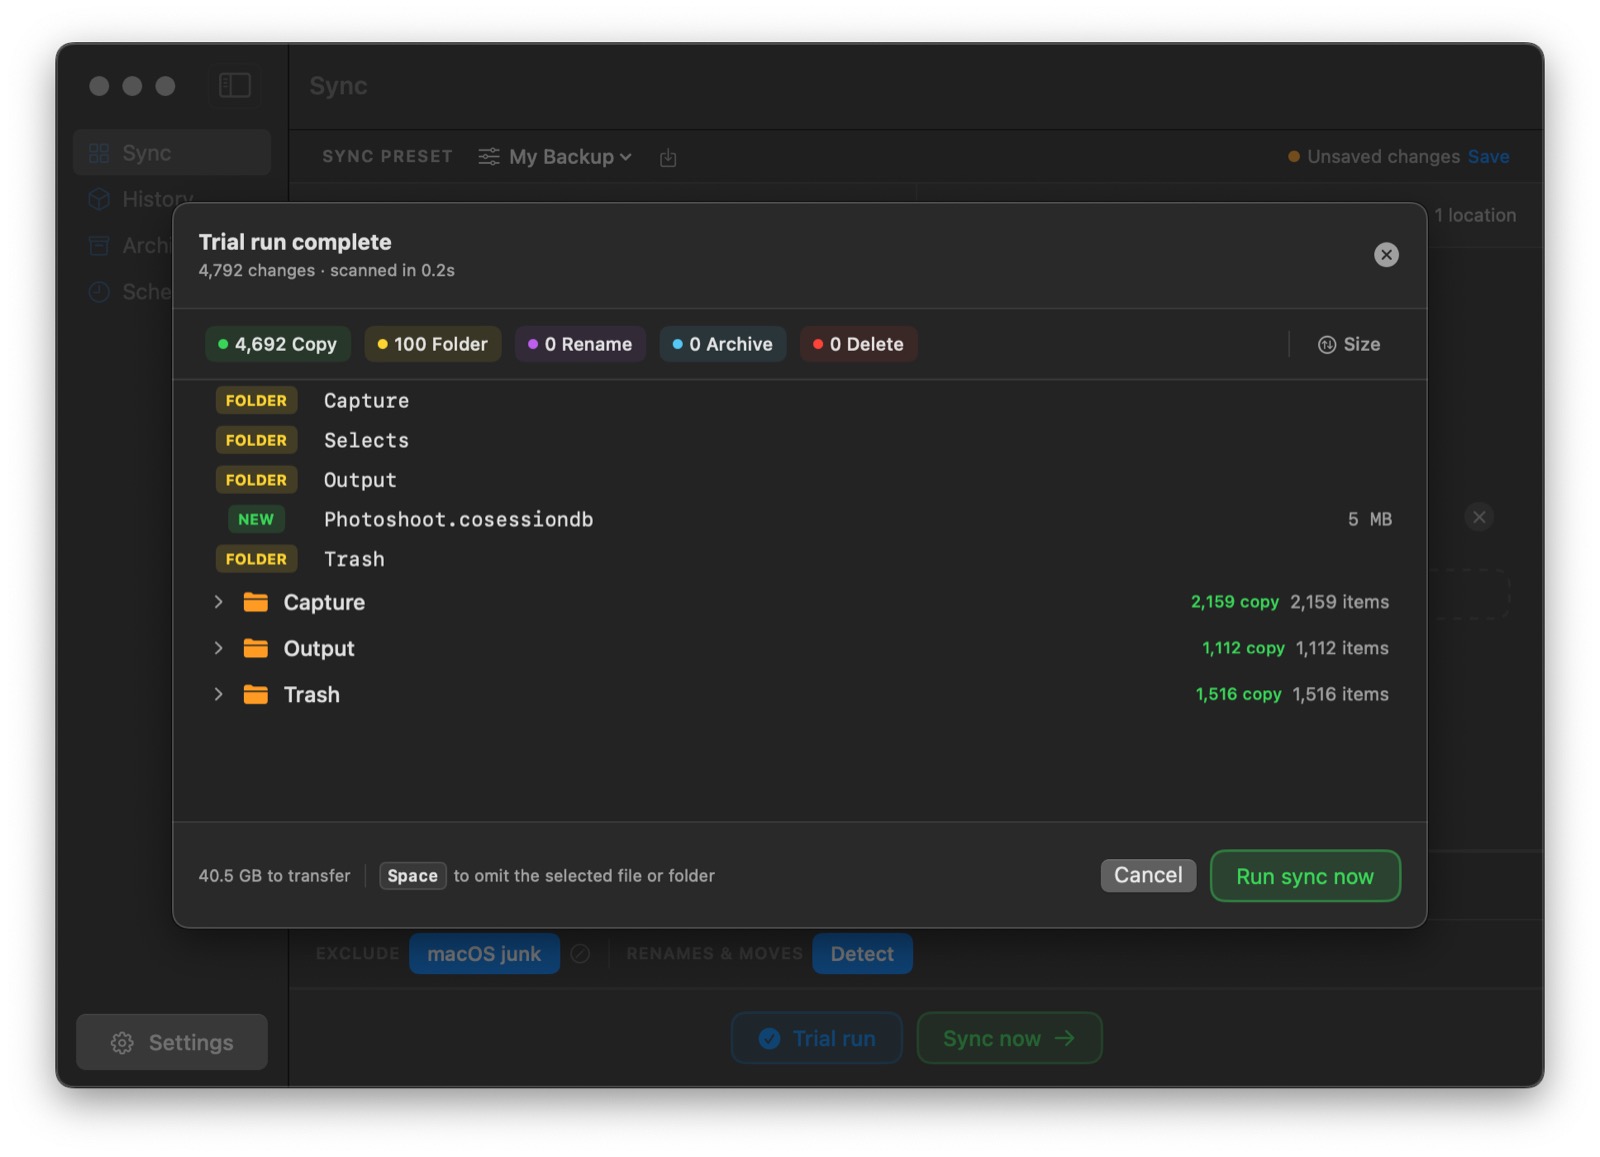
Task: Click the 1,516 copy count
Action: (1238, 694)
